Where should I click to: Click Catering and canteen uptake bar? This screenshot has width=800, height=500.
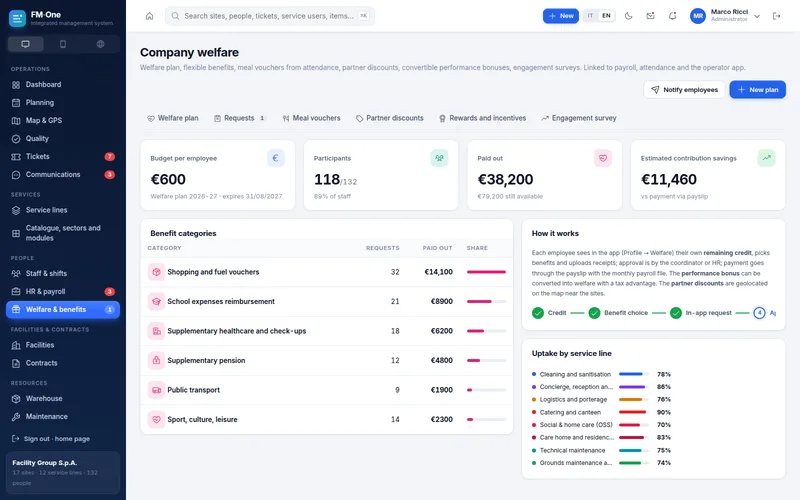634,412
